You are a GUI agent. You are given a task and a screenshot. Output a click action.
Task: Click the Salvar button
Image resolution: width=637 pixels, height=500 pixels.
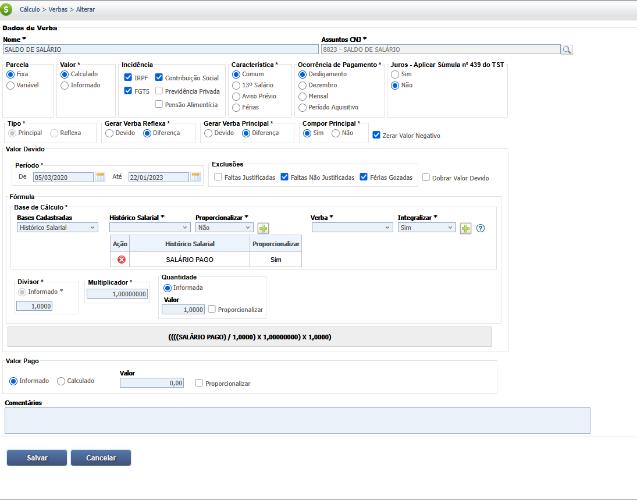(37, 457)
